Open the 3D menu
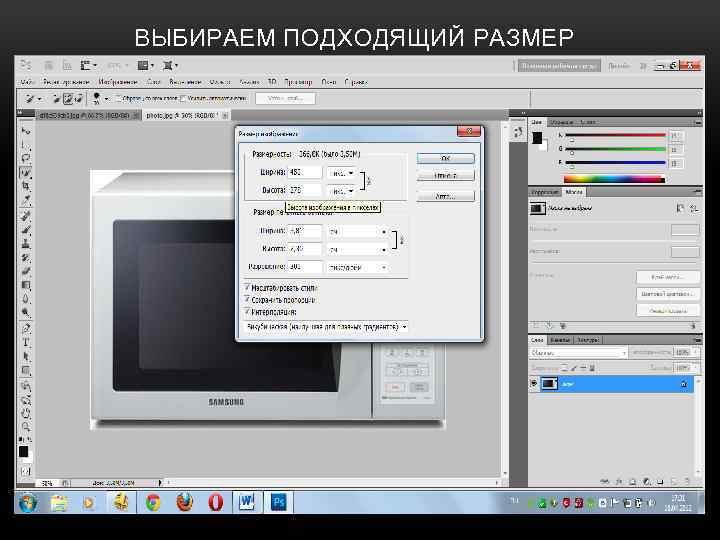The height and width of the screenshot is (540, 720). 272,82
